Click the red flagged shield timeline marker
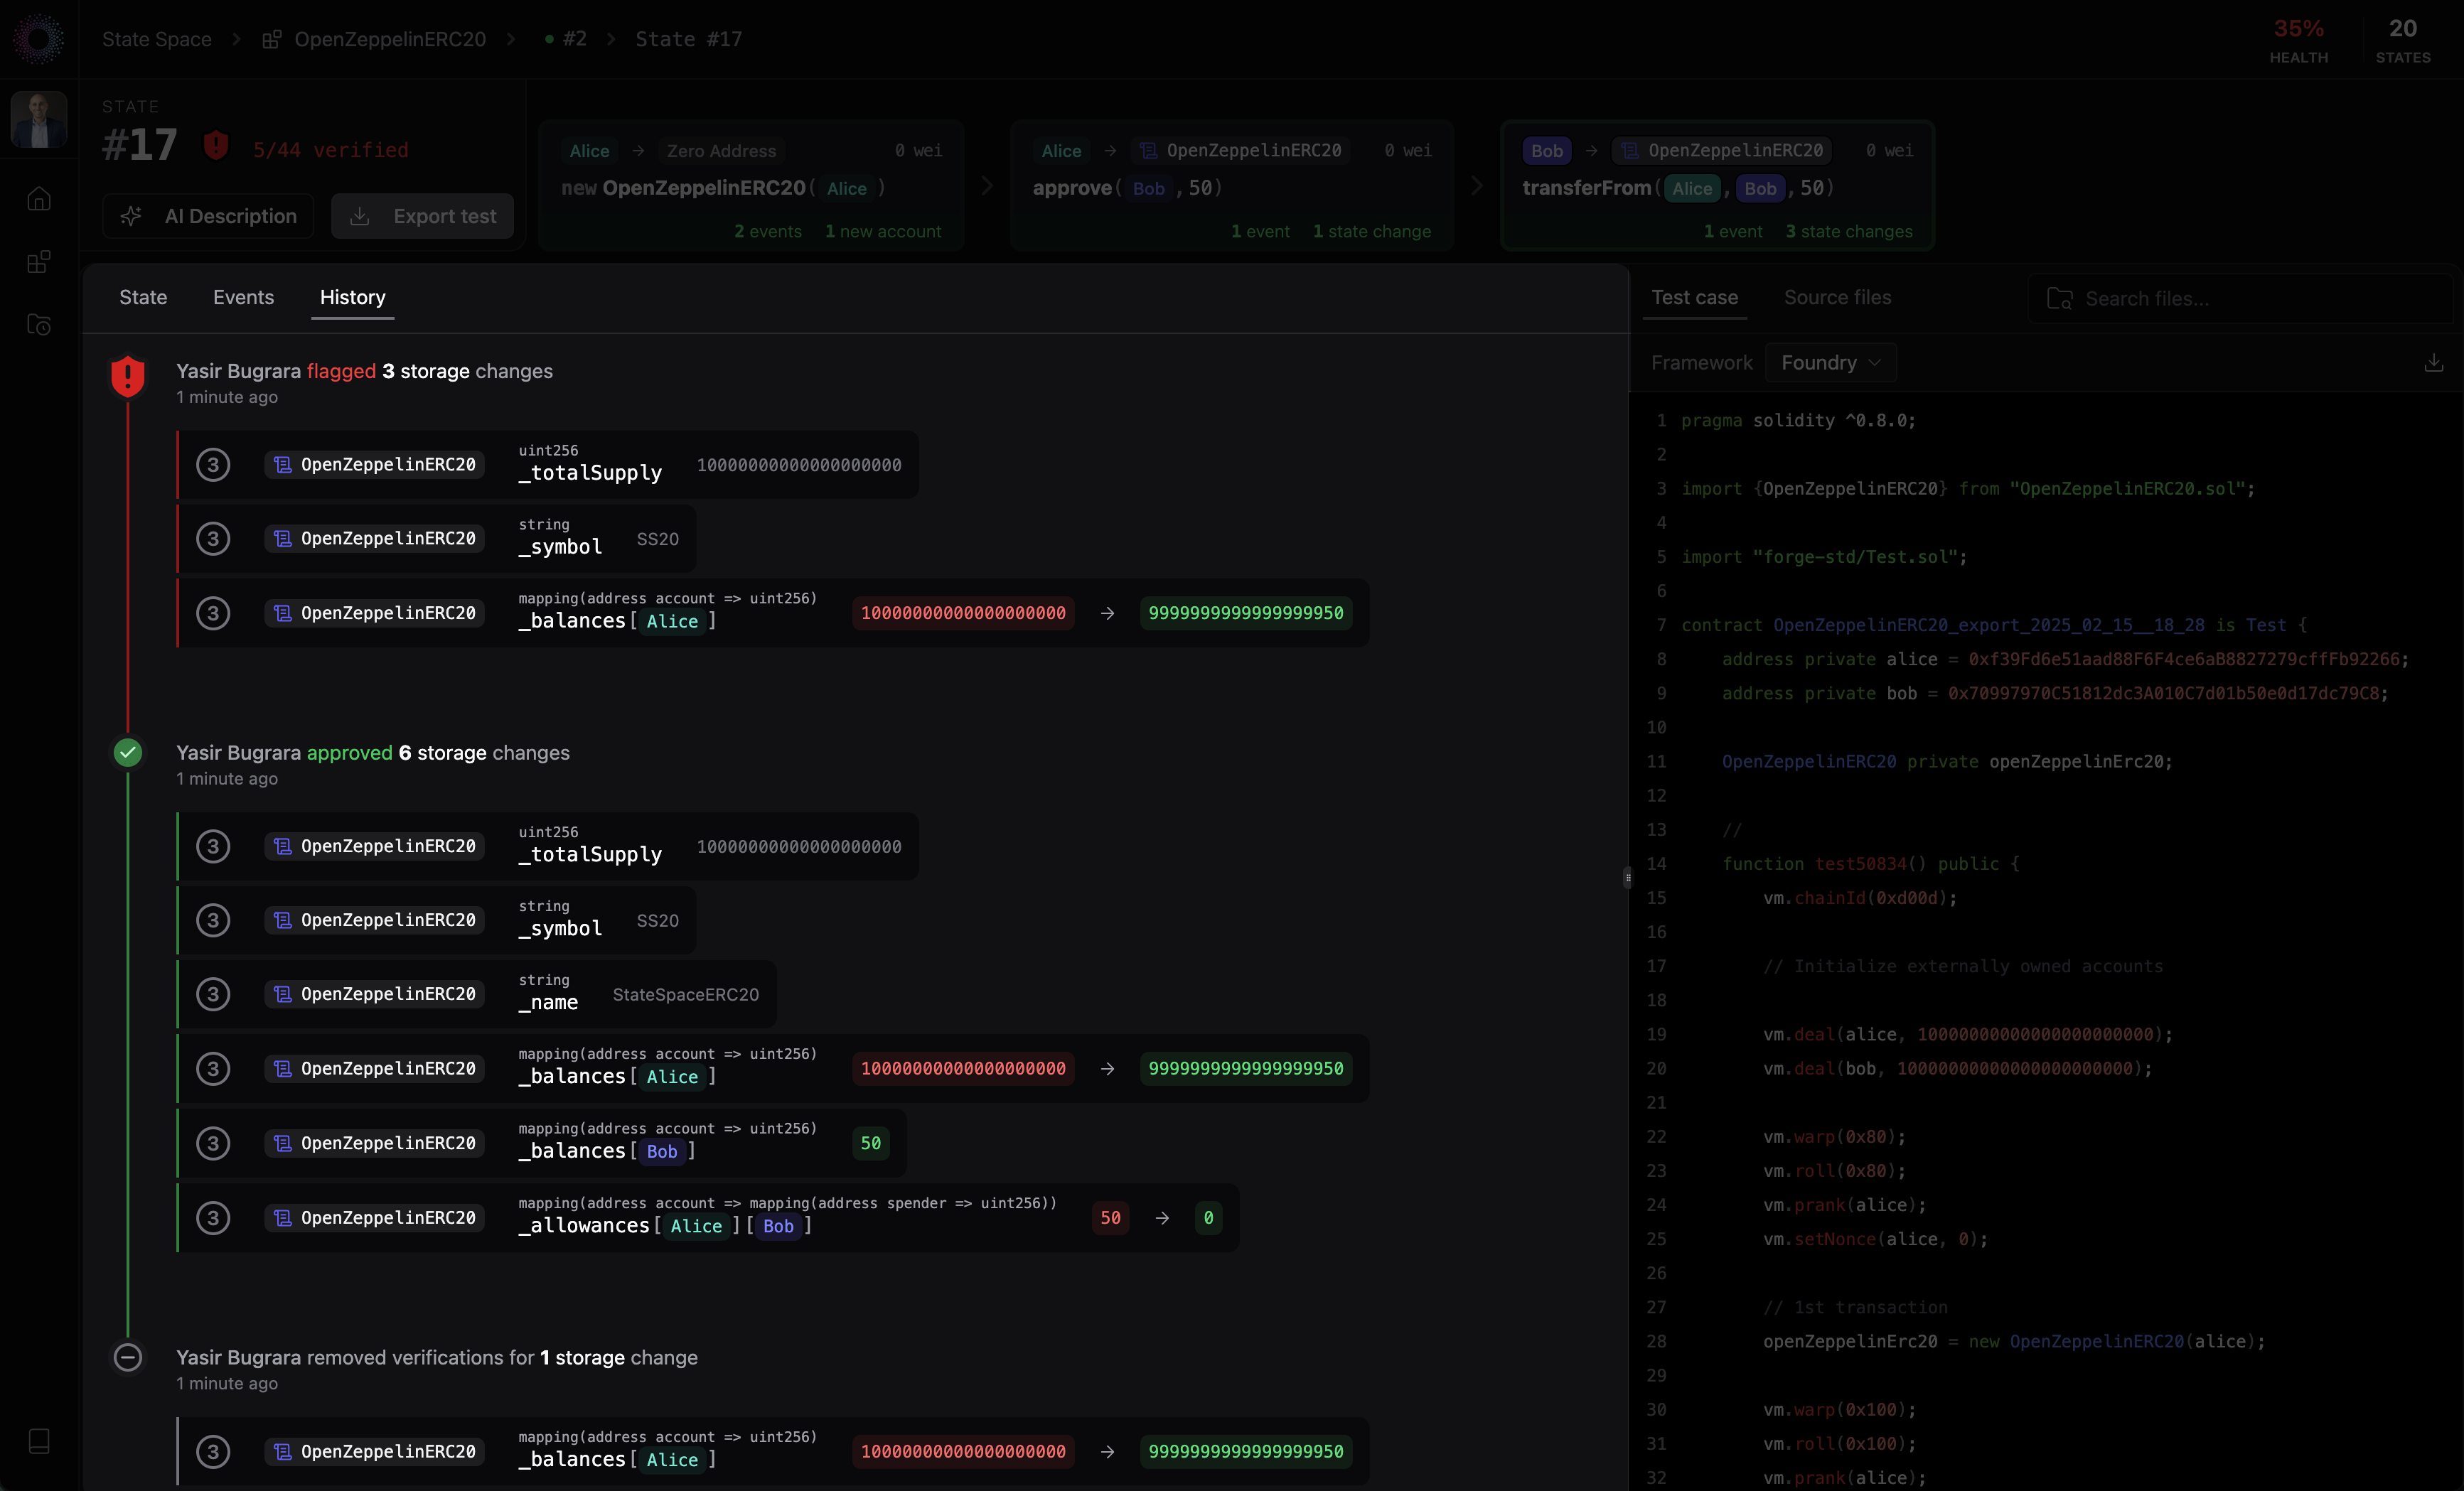 coord(128,376)
